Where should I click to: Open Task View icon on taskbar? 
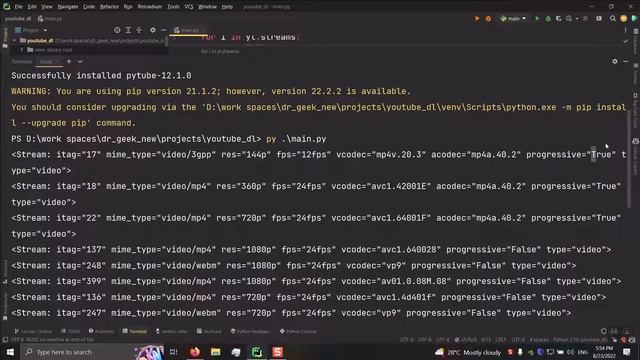(173, 352)
